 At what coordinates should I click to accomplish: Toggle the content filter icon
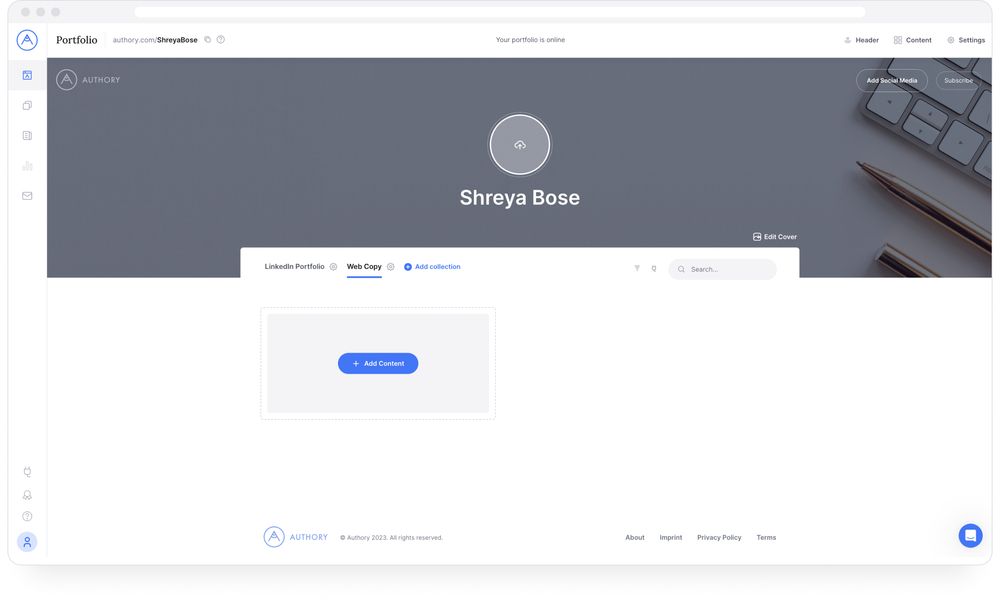637,268
